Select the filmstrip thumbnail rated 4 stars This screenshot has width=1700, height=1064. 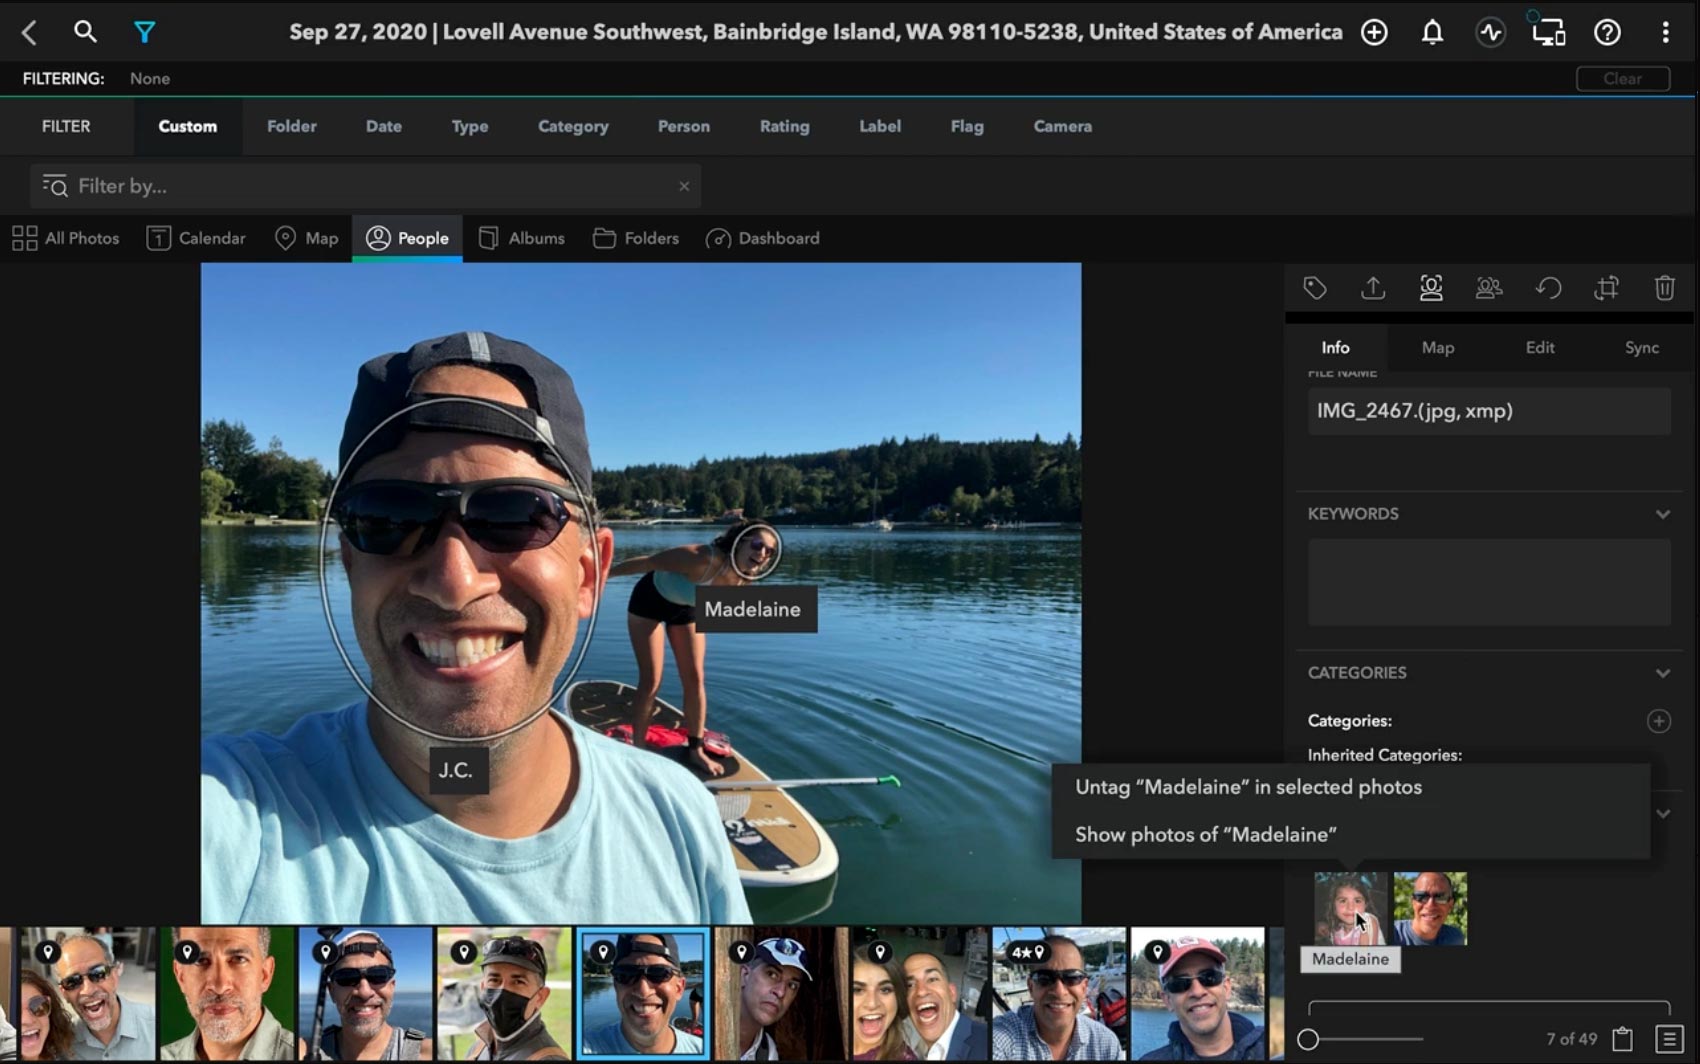1059,993
